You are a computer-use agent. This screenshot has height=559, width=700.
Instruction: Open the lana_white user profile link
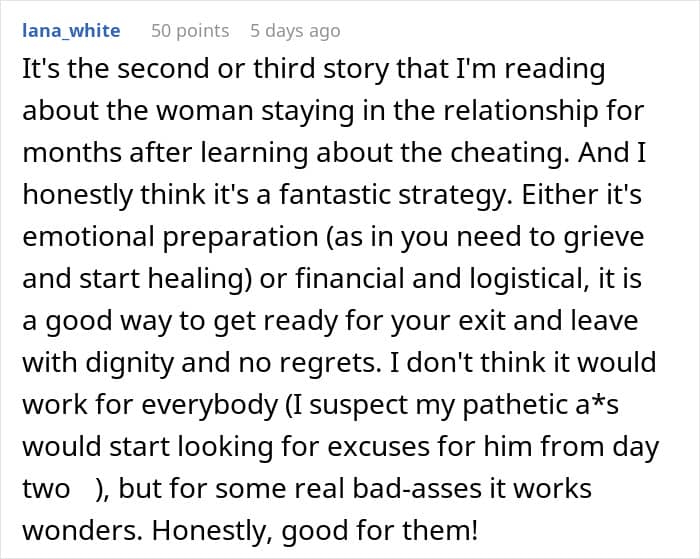(71, 31)
